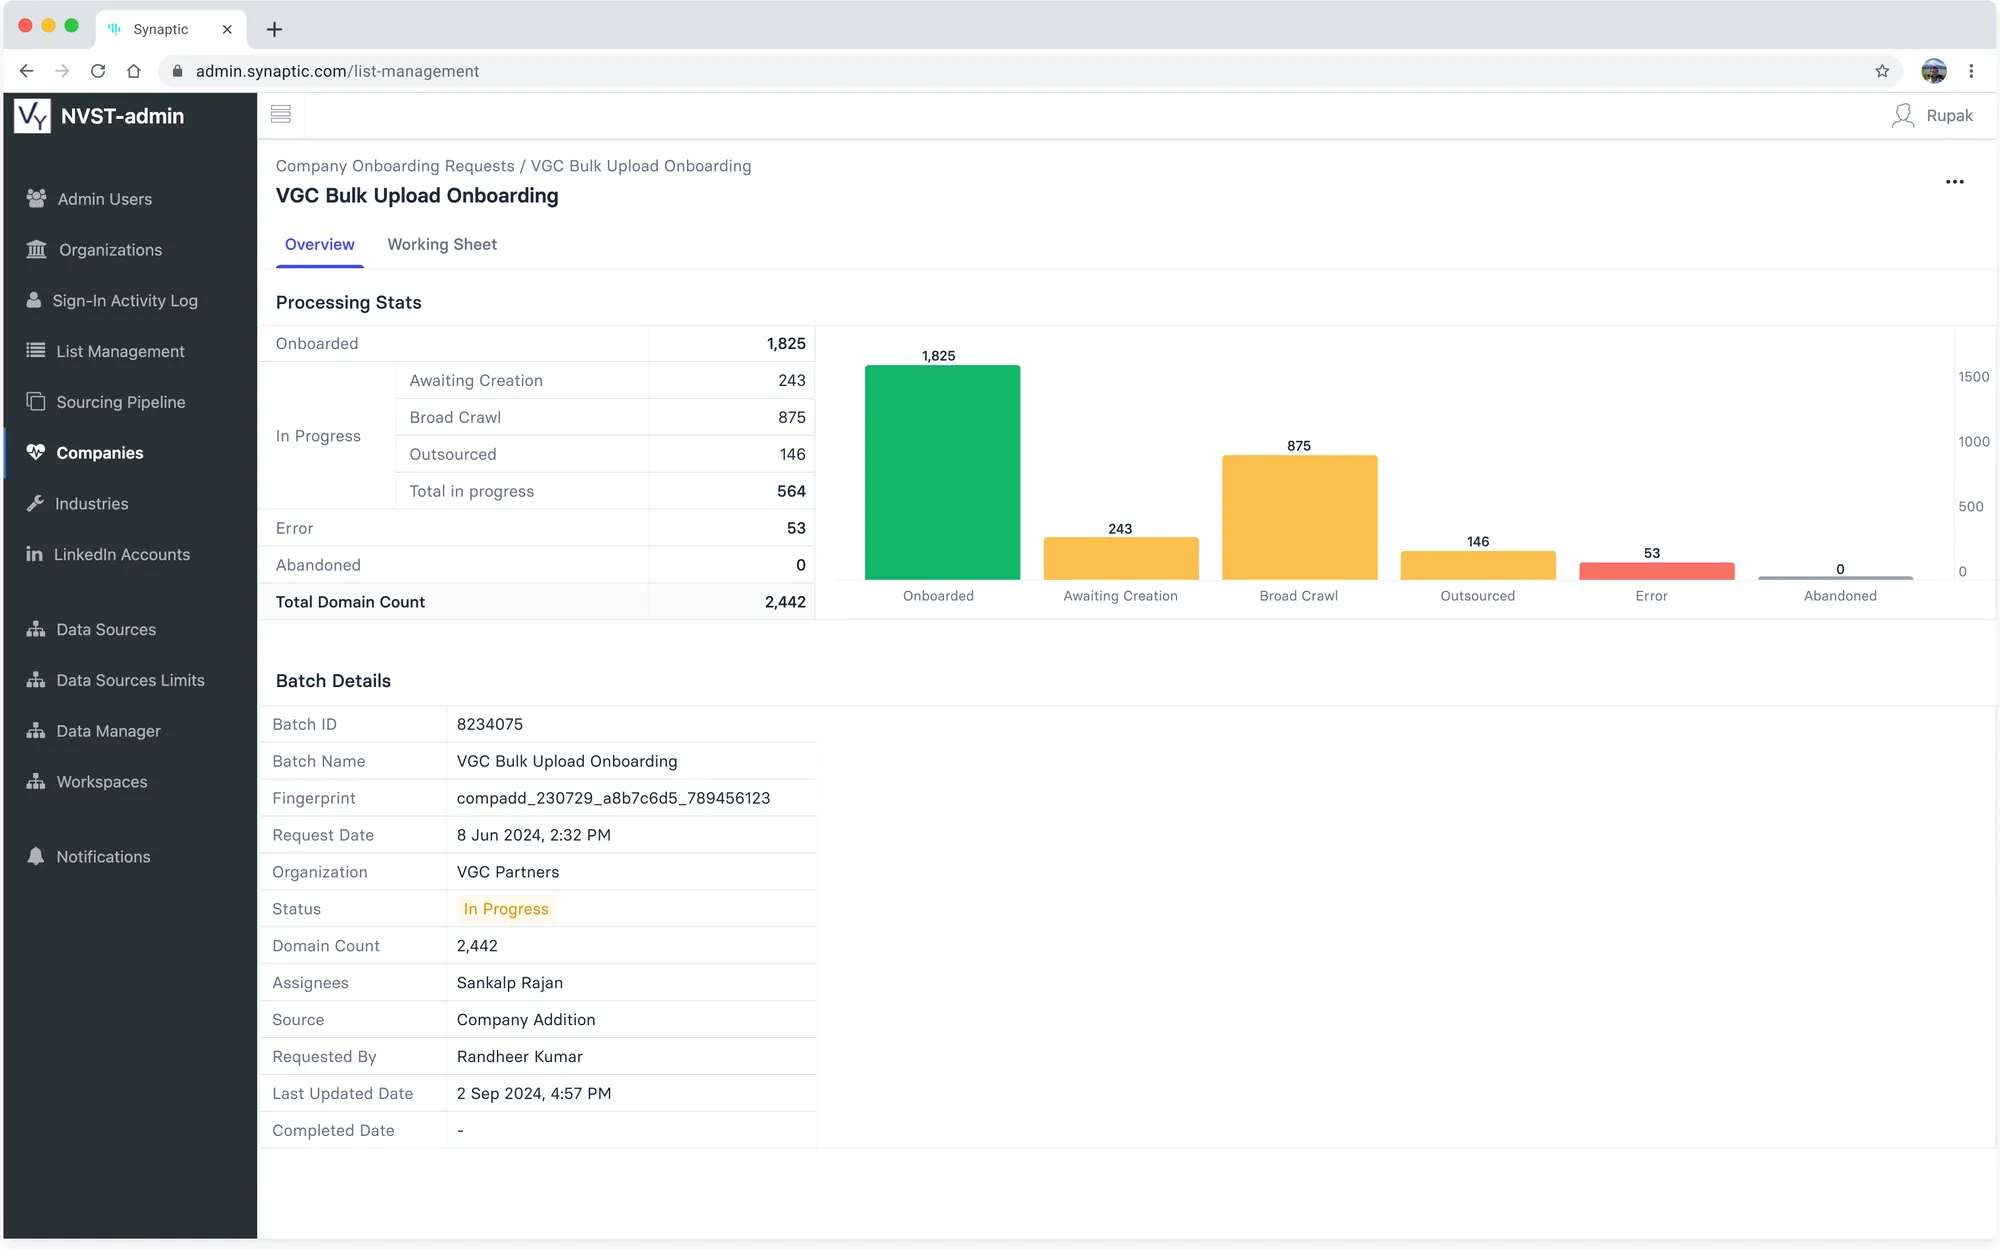This screenshot has width=2000, height=1249.
Task: Click the assignee Sankalp Rajan
Action: tap(510, 983)
